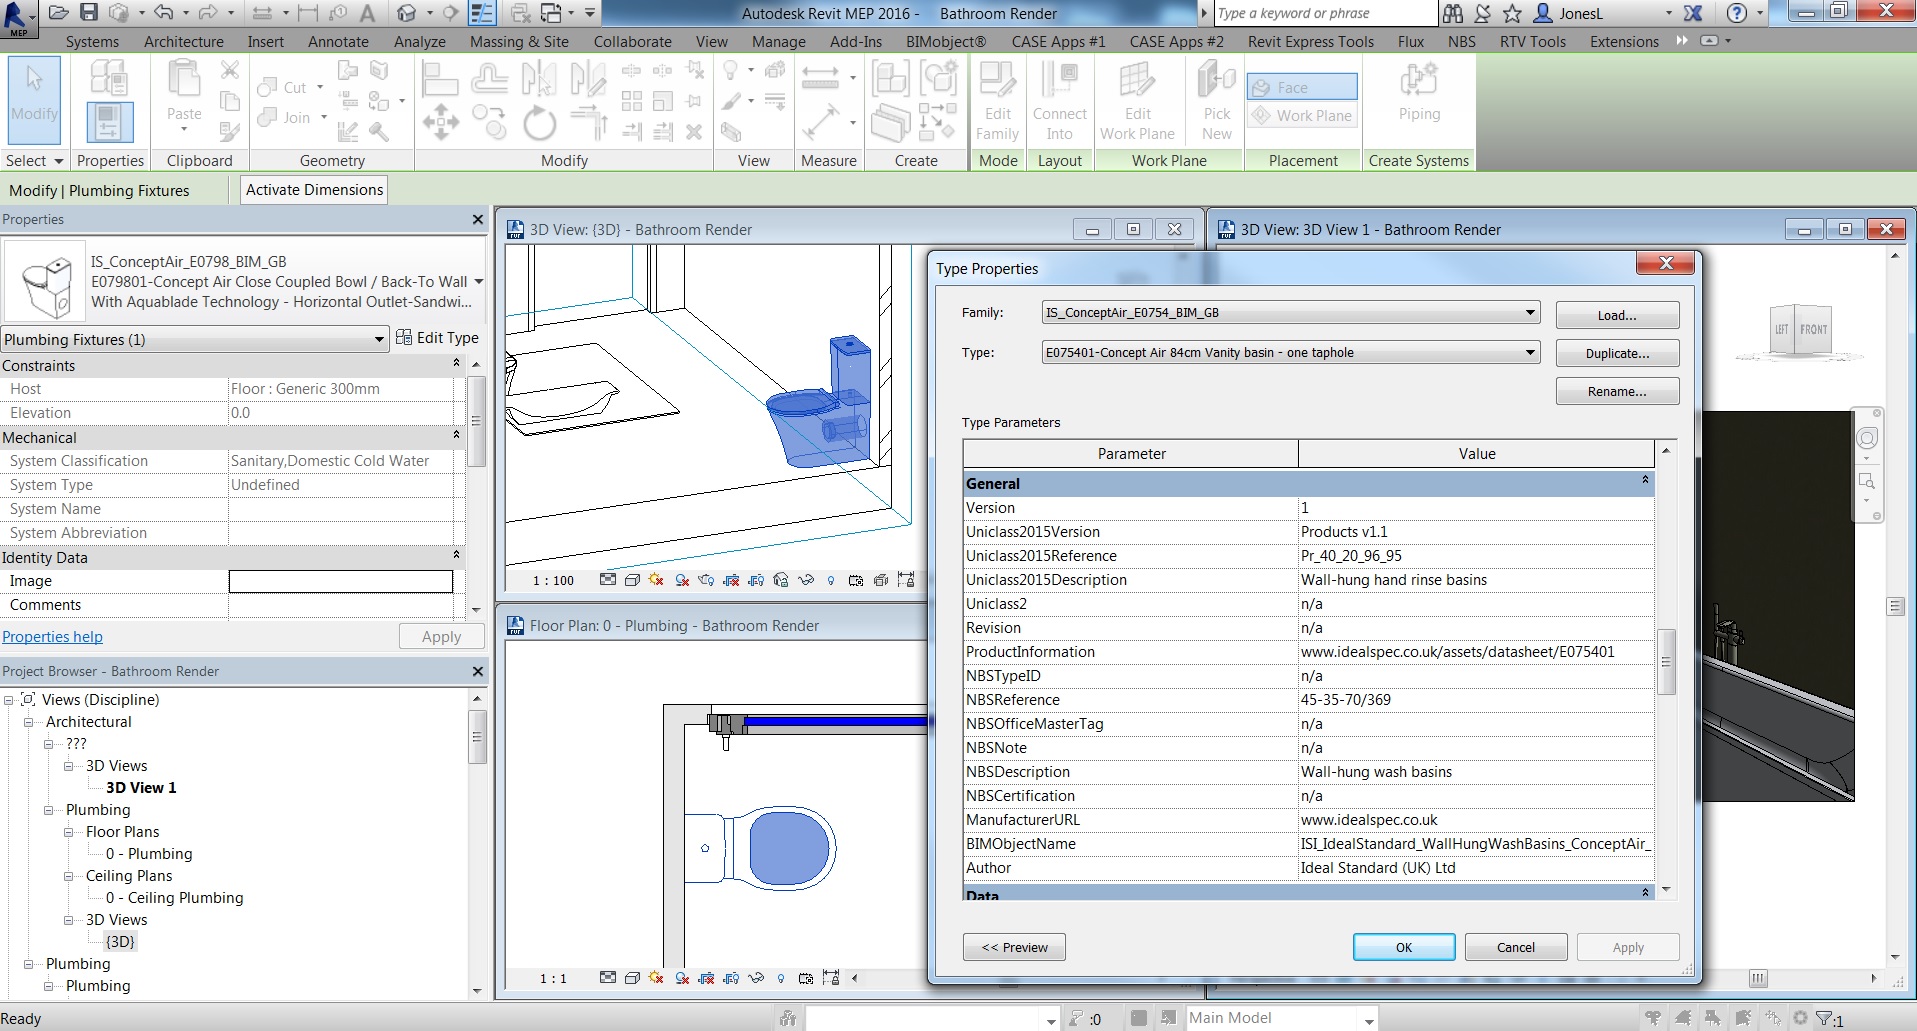The width and height of the screenshot is (1917, 1031).
Task: Click the Piping create systems icon
Action: (x=1419, y=92)
